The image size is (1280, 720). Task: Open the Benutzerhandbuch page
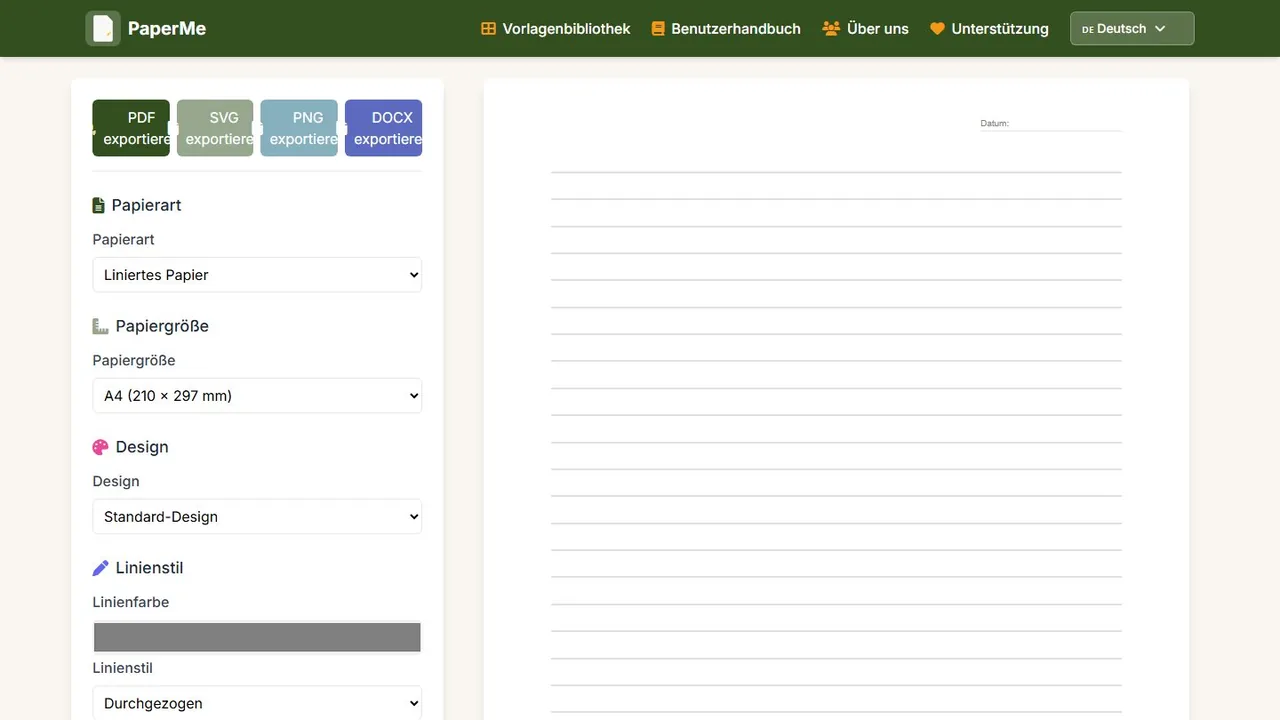coord(726,28)
